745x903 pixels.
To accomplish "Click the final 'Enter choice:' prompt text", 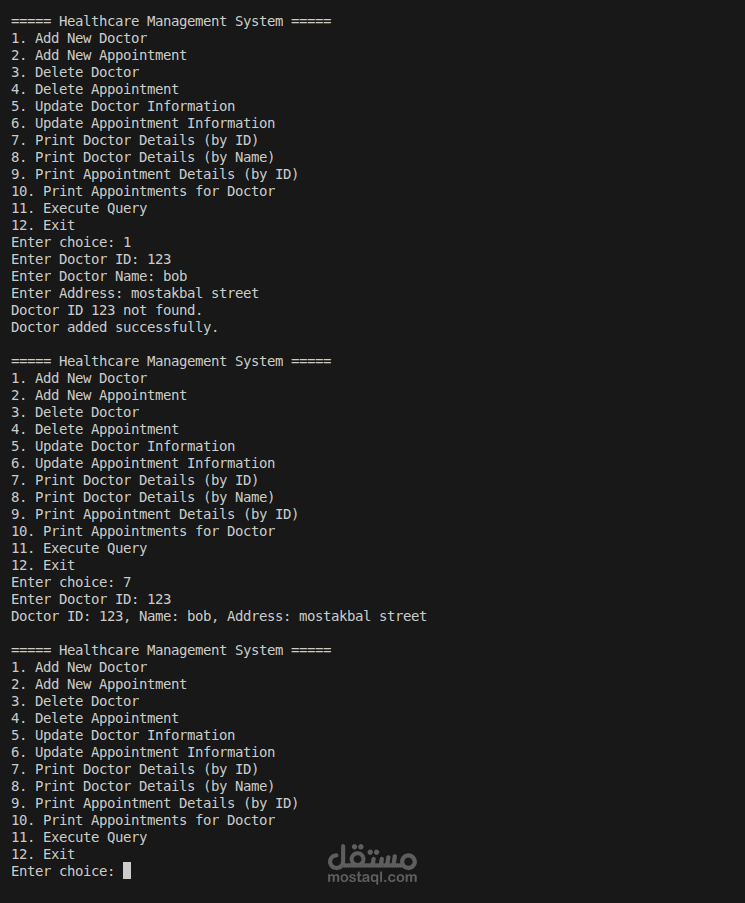I will pos(62,871).
